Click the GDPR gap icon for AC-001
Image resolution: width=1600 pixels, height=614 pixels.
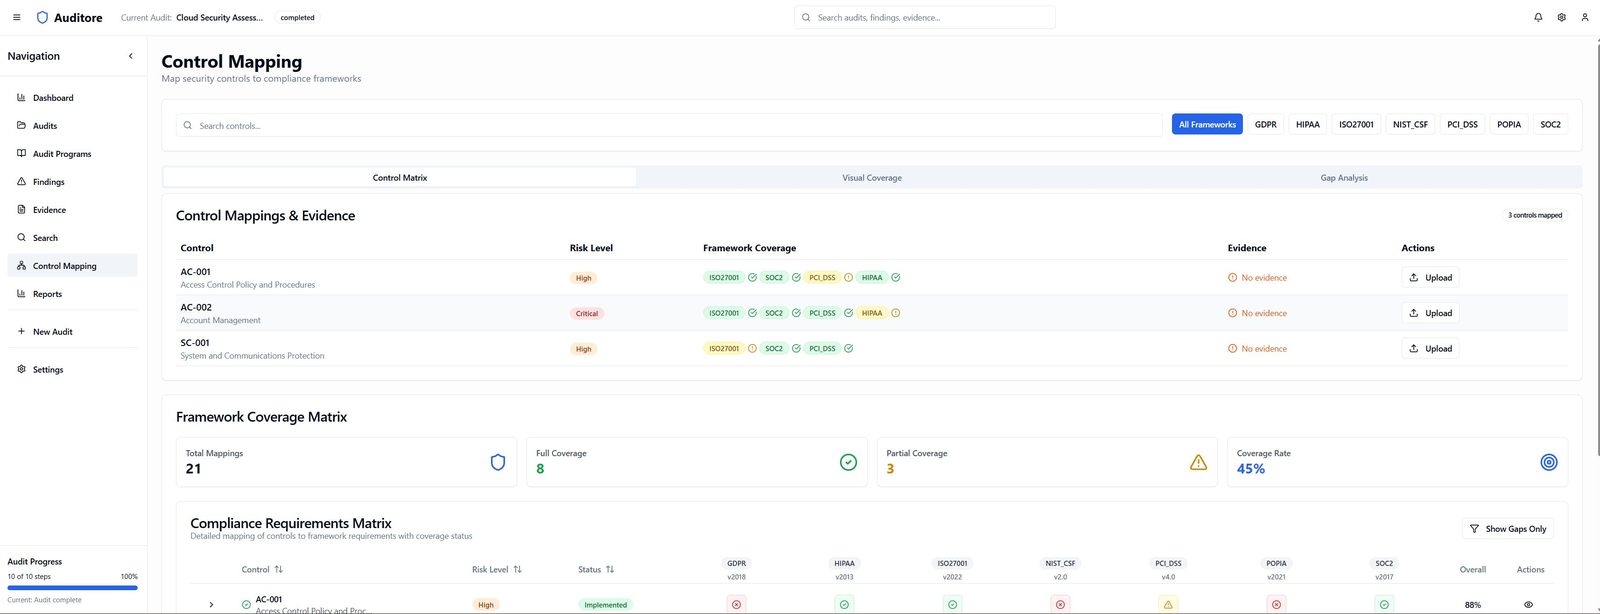coord(737,605)
